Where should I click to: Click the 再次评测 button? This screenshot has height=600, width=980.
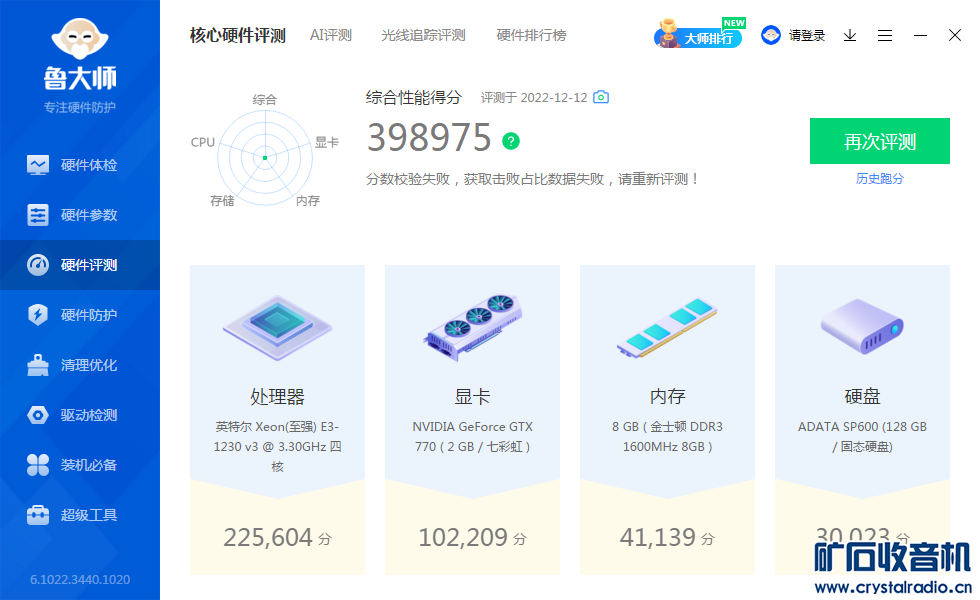[880, 141]
